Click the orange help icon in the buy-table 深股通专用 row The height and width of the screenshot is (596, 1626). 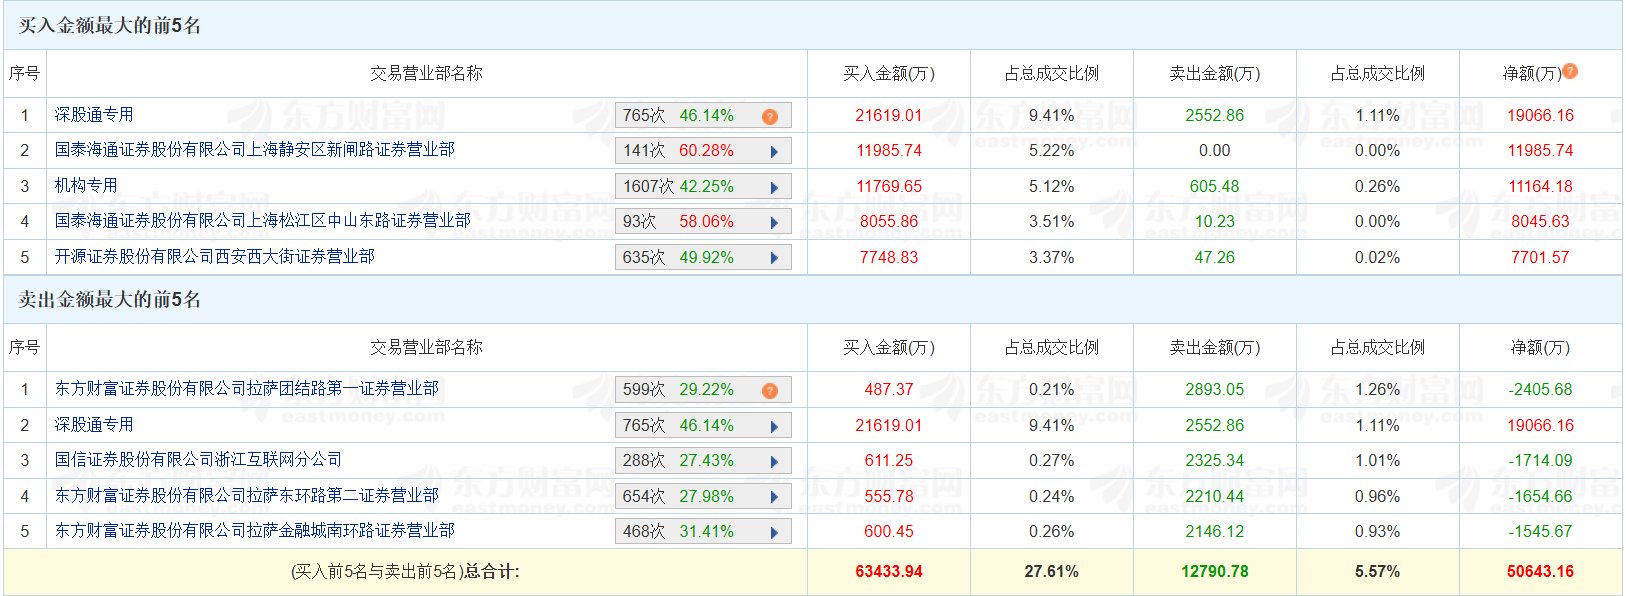[769, 117]
